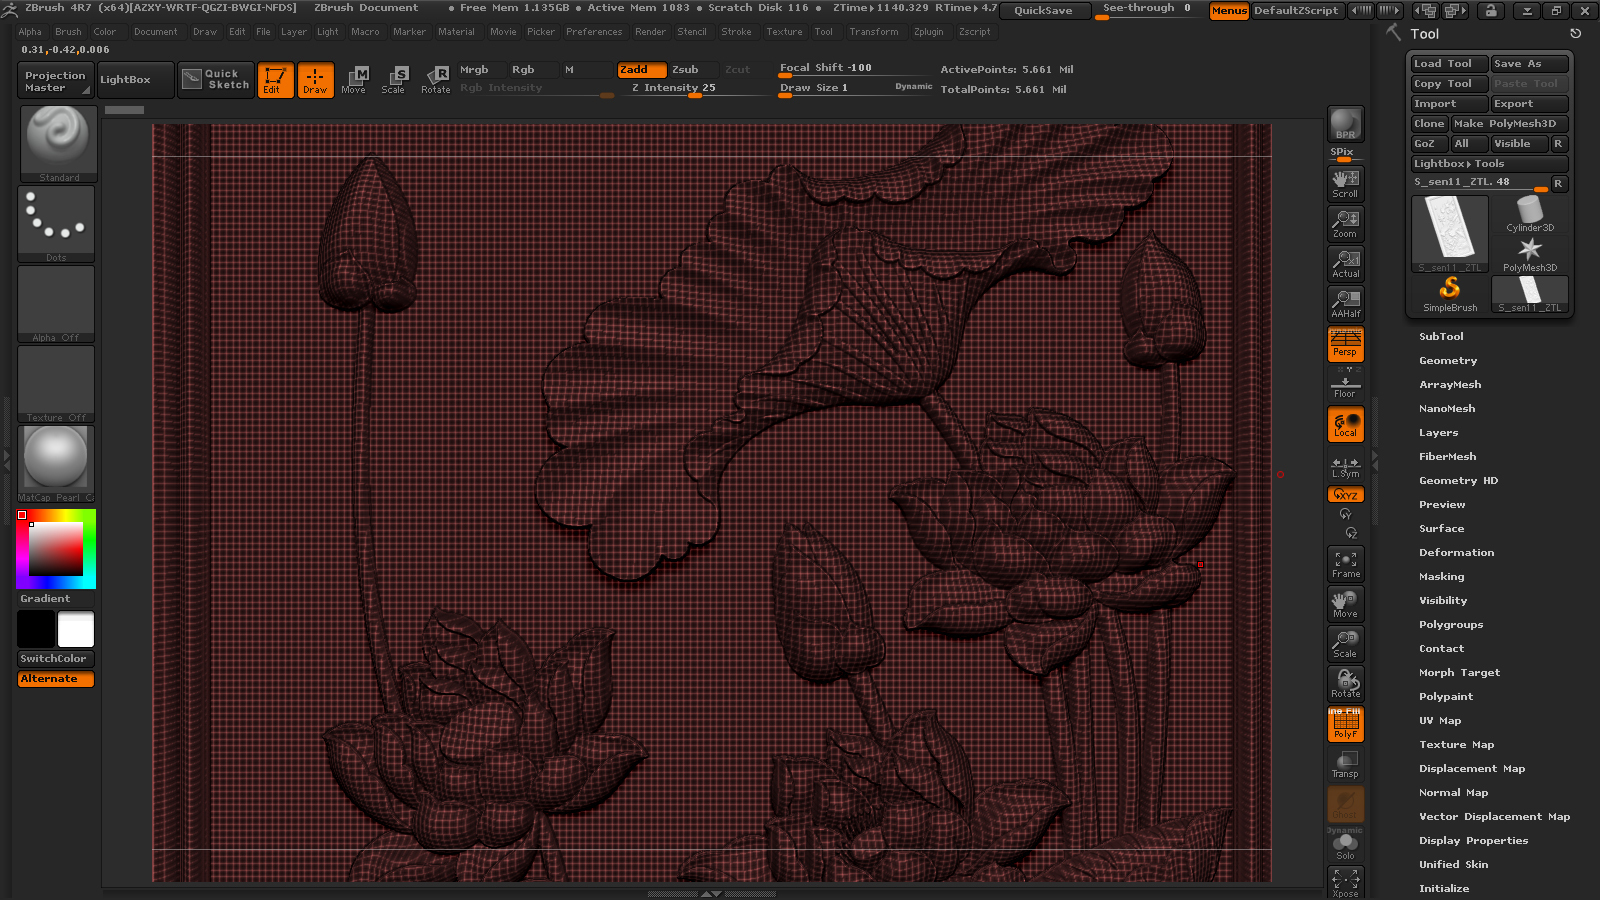Click the Frame mesh icon
The height and width of the screenshot is (900, 1600).
[1345, 564]
